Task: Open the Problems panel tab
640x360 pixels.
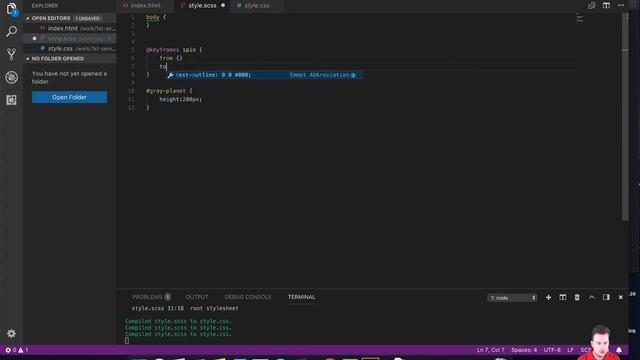Action: click(x=151, y=297)
